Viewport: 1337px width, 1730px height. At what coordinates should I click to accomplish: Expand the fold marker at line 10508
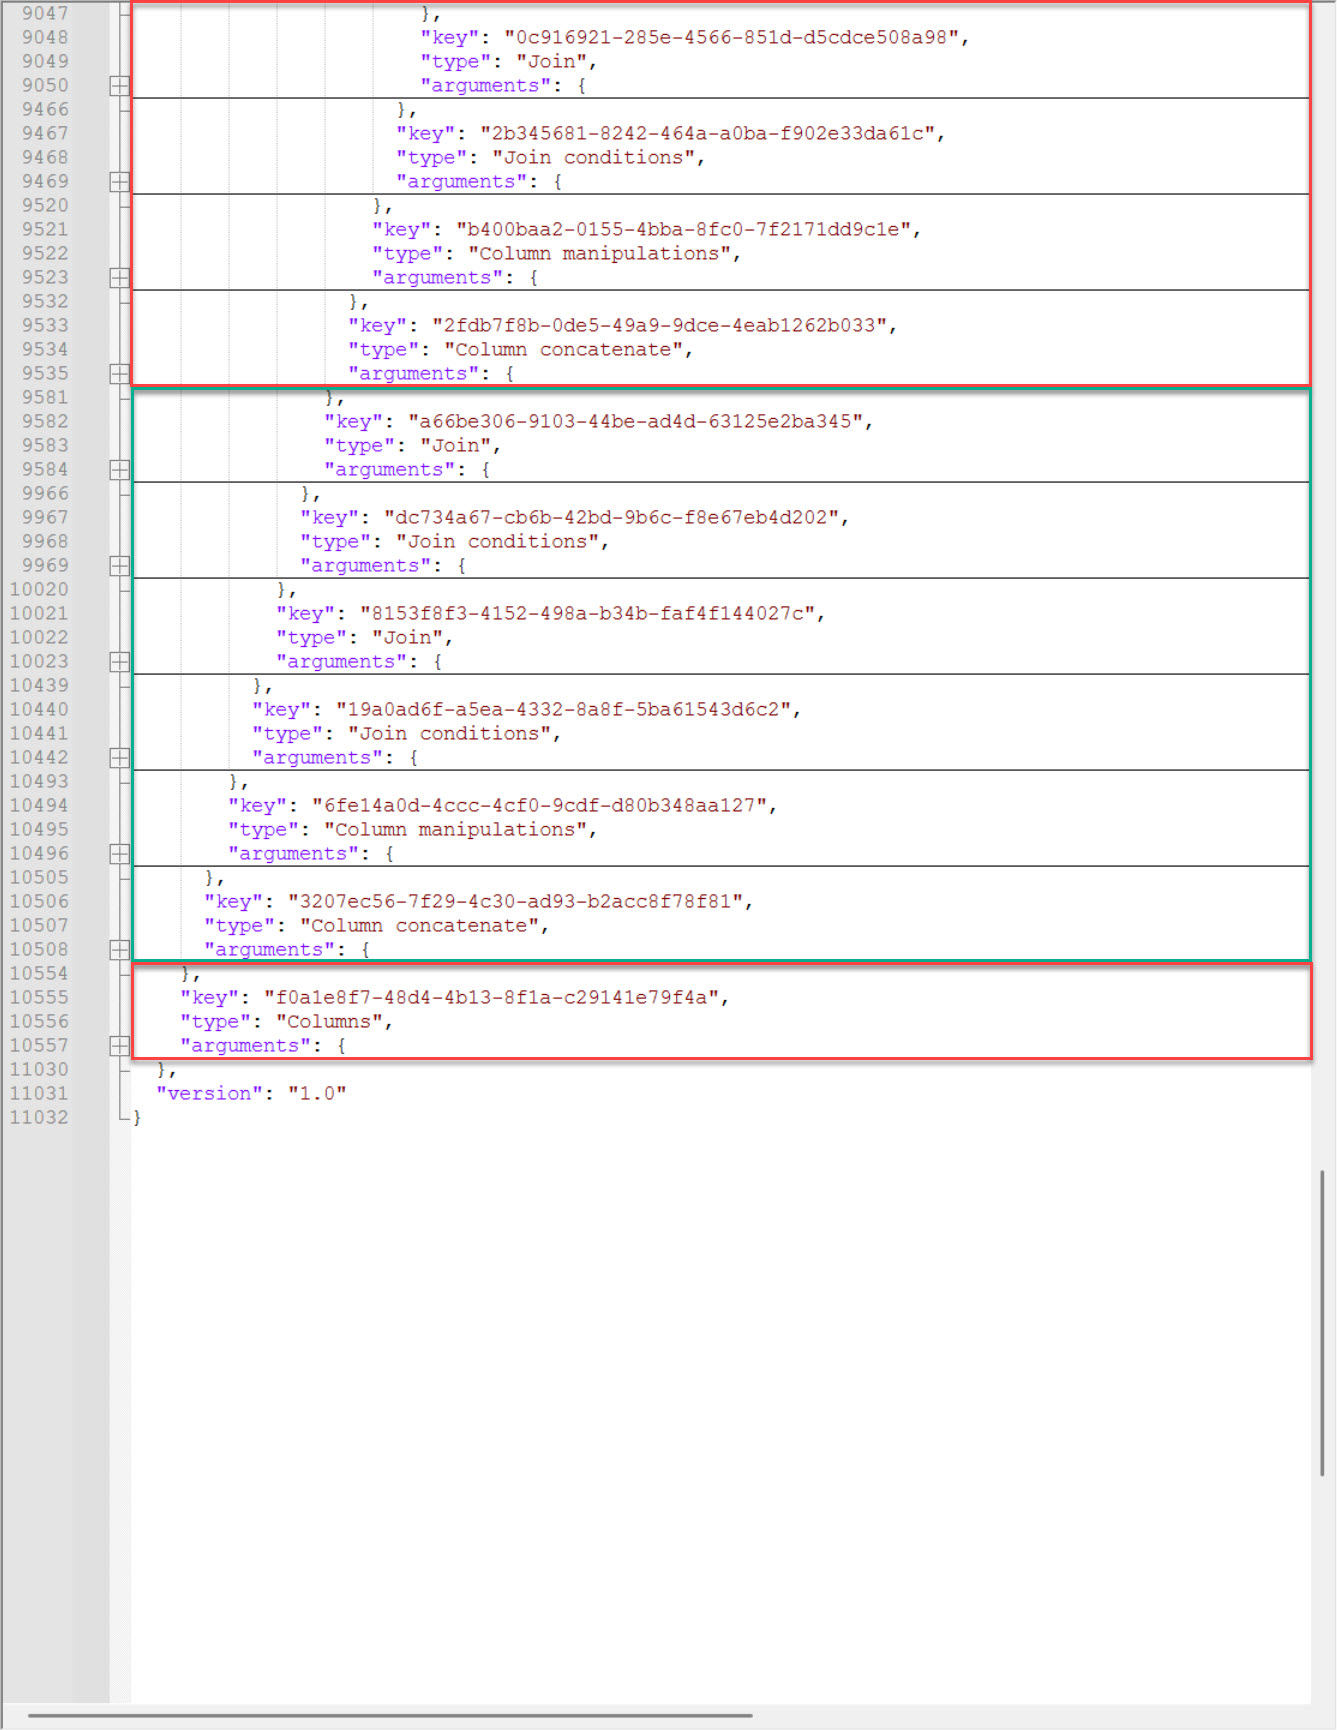(x=119, y=950)
